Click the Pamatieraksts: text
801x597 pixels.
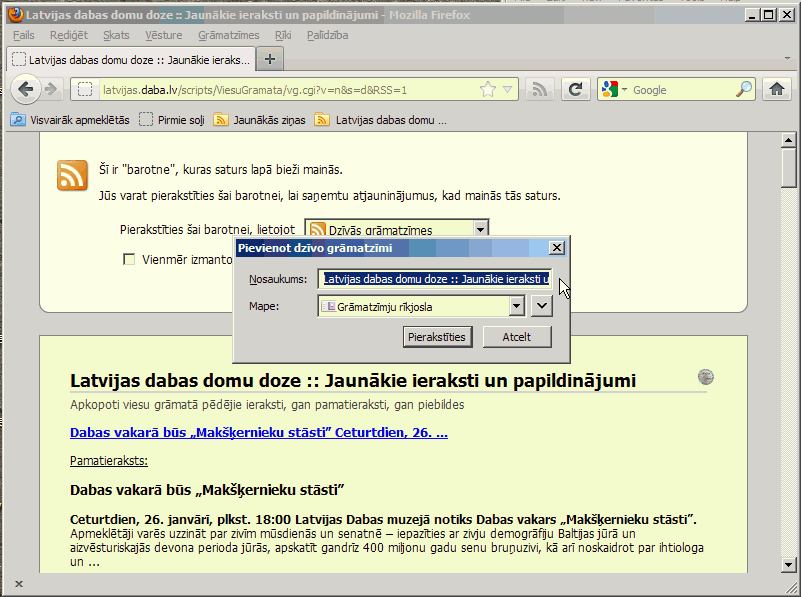(x=109, y=461)
